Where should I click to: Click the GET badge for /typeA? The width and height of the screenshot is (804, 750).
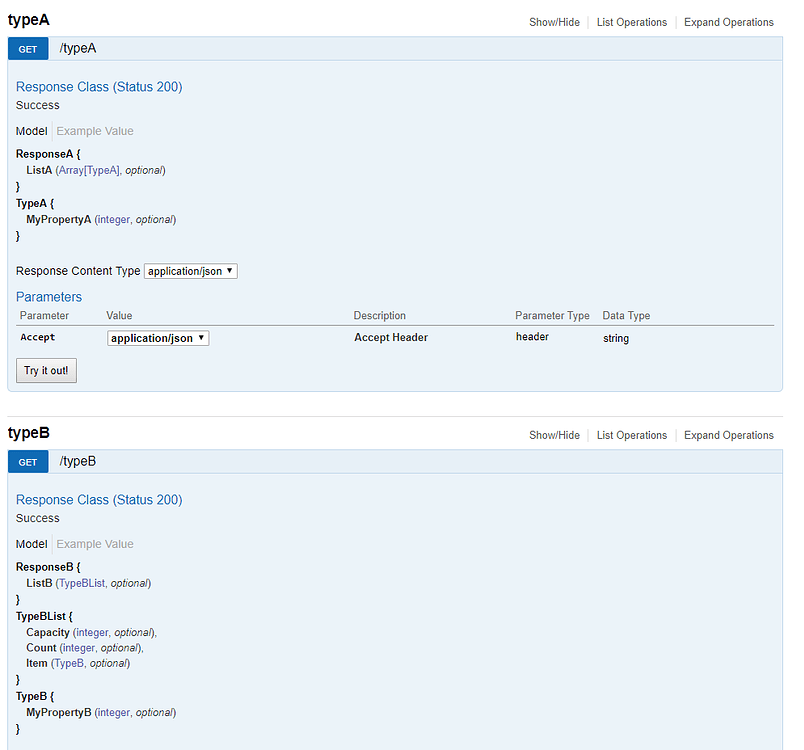(27, 47)
